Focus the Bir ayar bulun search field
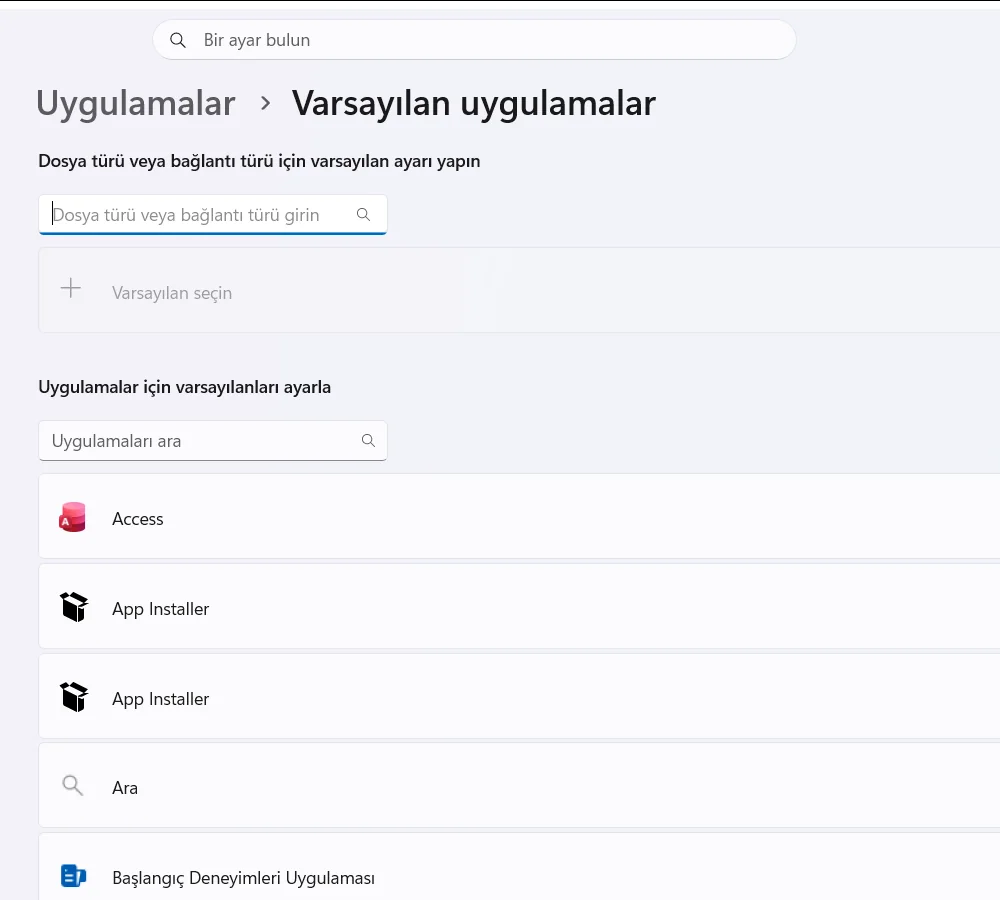The height and width of the screenshot is (900, 1000). click(x=474, y=40)
